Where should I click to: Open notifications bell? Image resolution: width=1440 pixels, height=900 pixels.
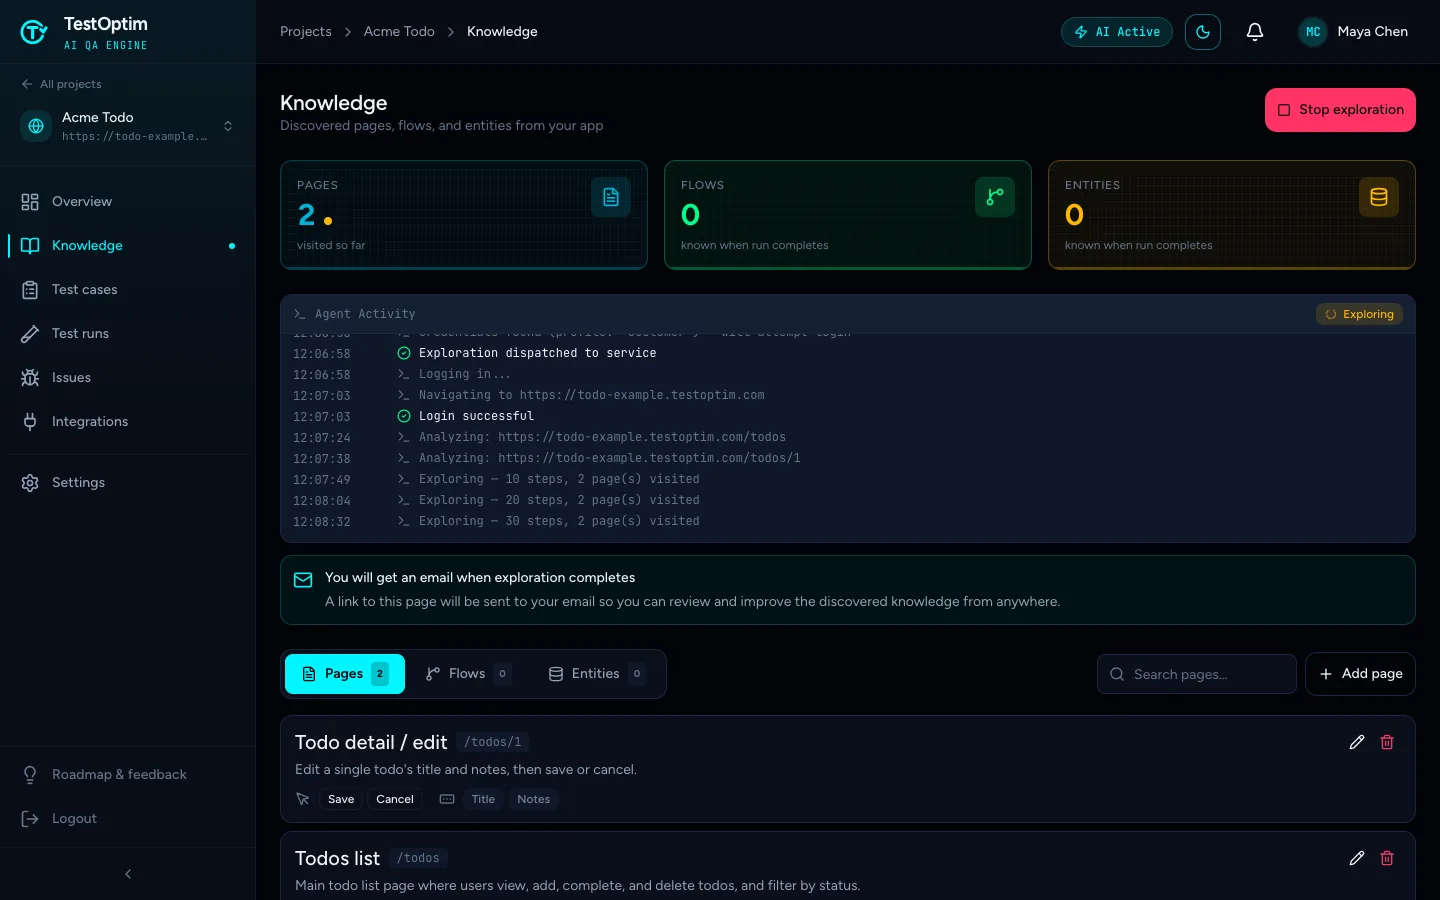[x=1255, y=32]
